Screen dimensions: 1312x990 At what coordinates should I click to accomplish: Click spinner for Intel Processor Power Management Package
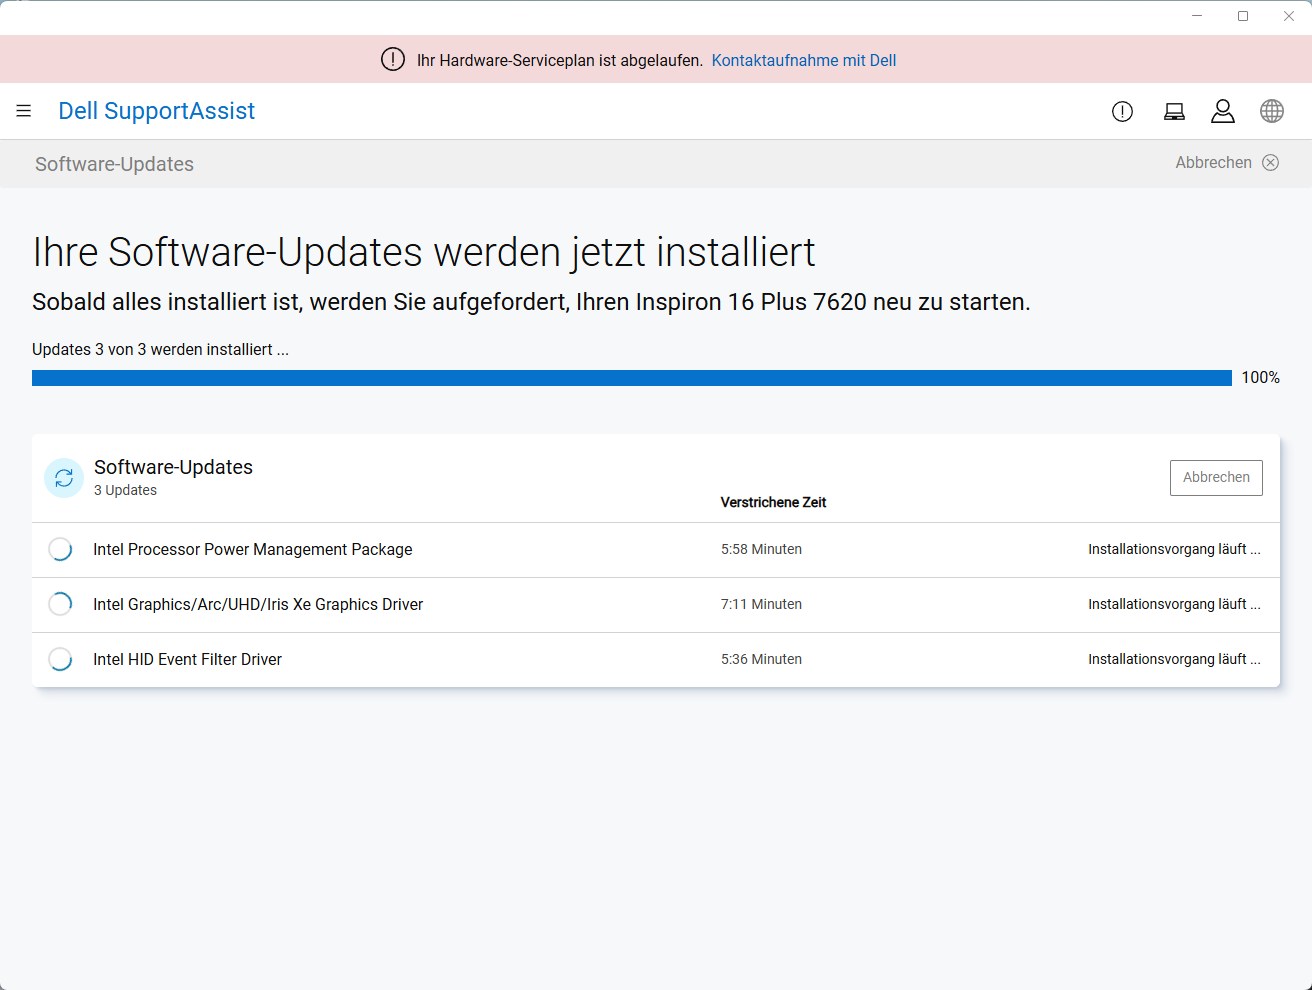tap(60, 549)
